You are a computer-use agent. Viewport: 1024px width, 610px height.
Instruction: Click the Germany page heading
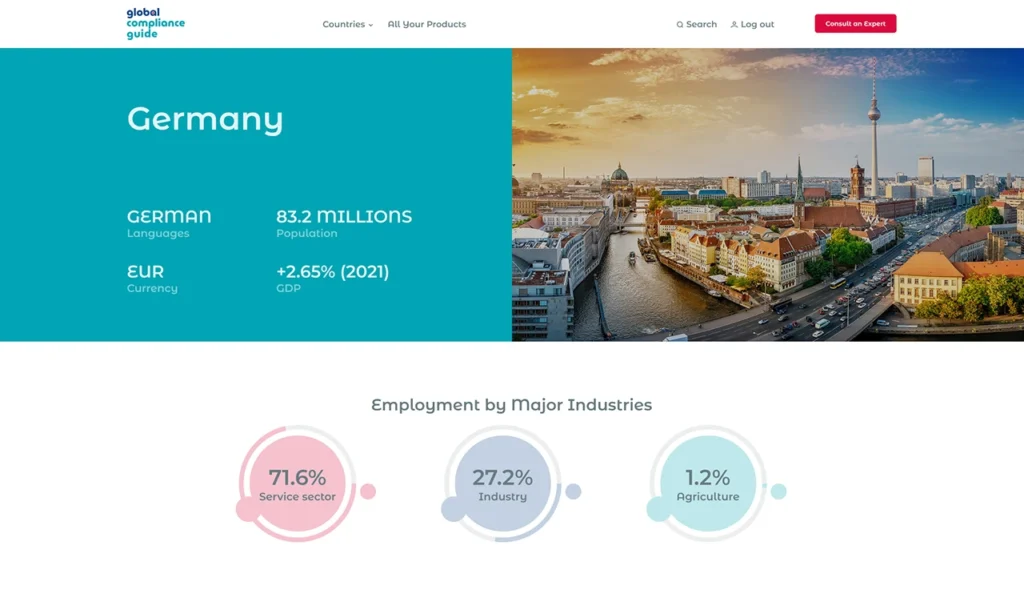[x=205, y=119]
